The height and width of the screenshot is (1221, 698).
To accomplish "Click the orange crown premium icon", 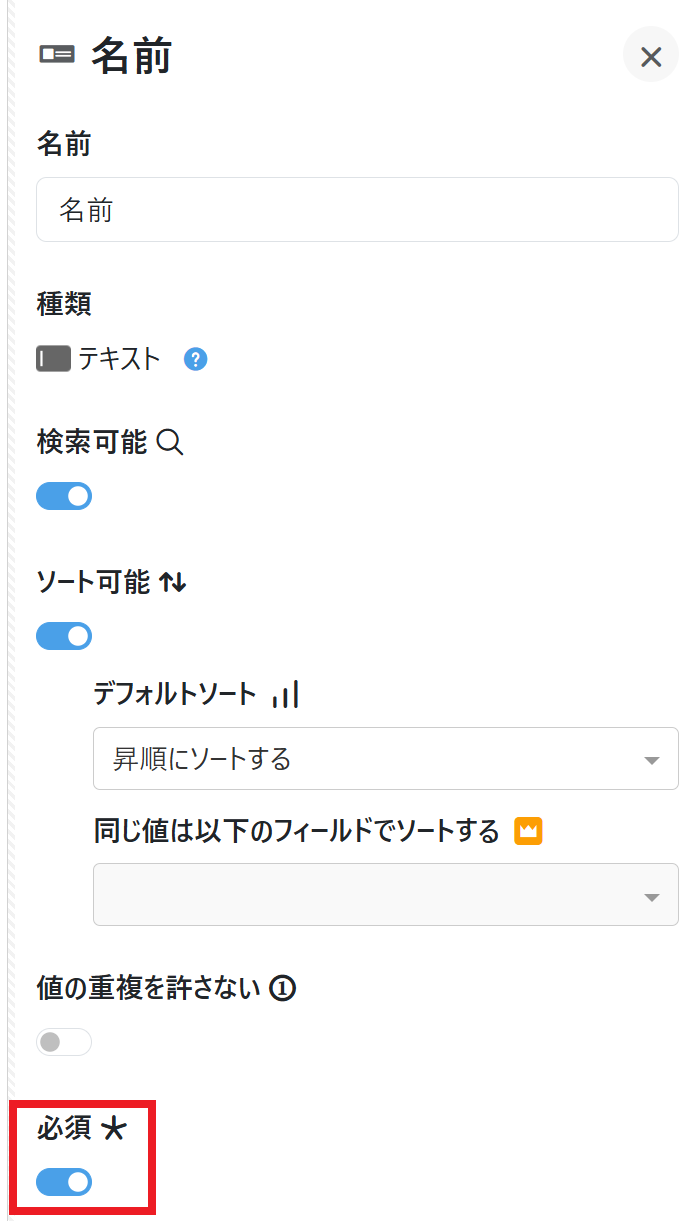I will tap(528, 831).
